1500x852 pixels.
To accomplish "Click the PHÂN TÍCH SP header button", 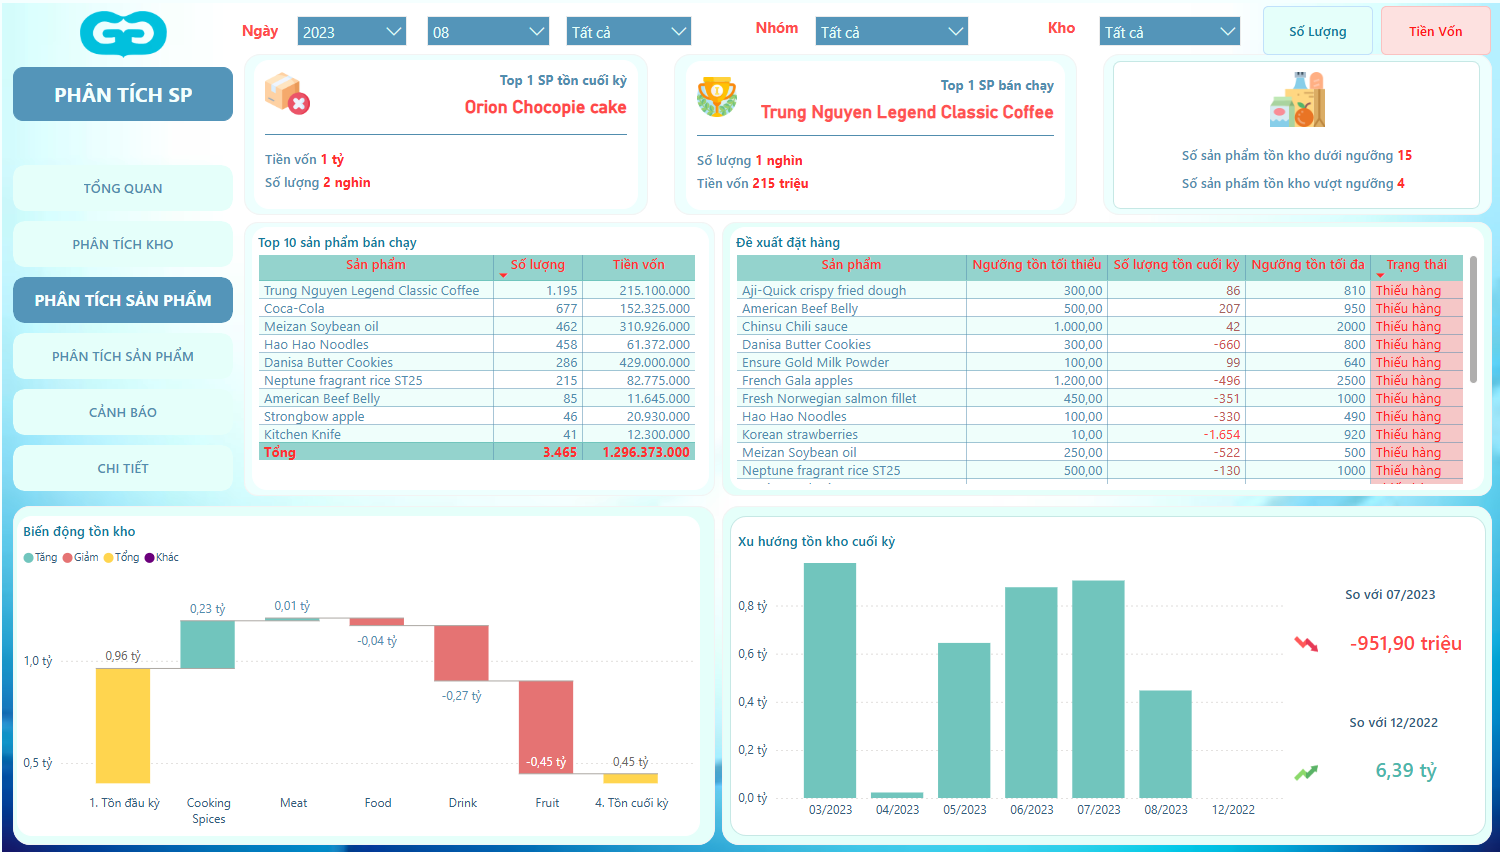I will click(x=123, y=94).
